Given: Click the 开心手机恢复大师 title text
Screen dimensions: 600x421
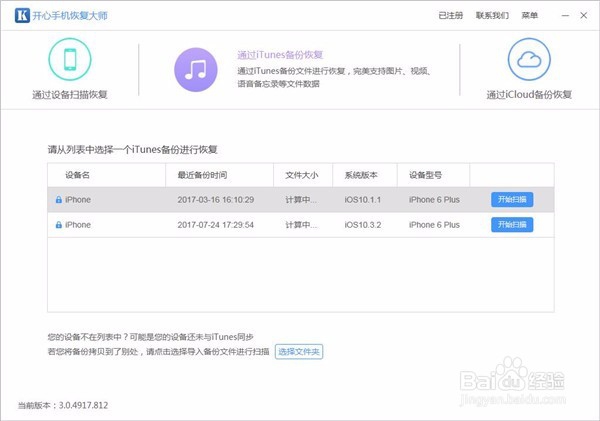Looking at the screenshot, I should pos(70,16).
